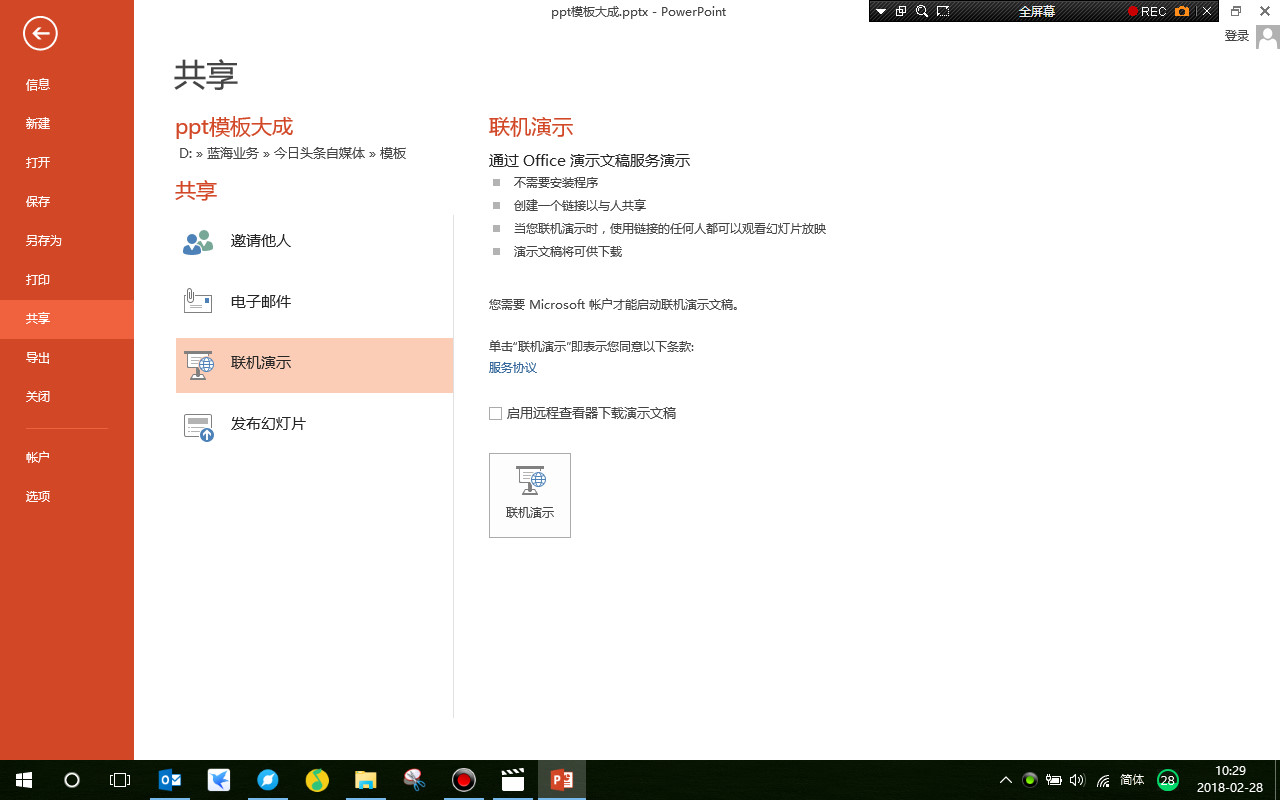Screen dimensions: 1280x800
Task: Open the 电子邮件 envelope icon
Action: pos(197,301)
